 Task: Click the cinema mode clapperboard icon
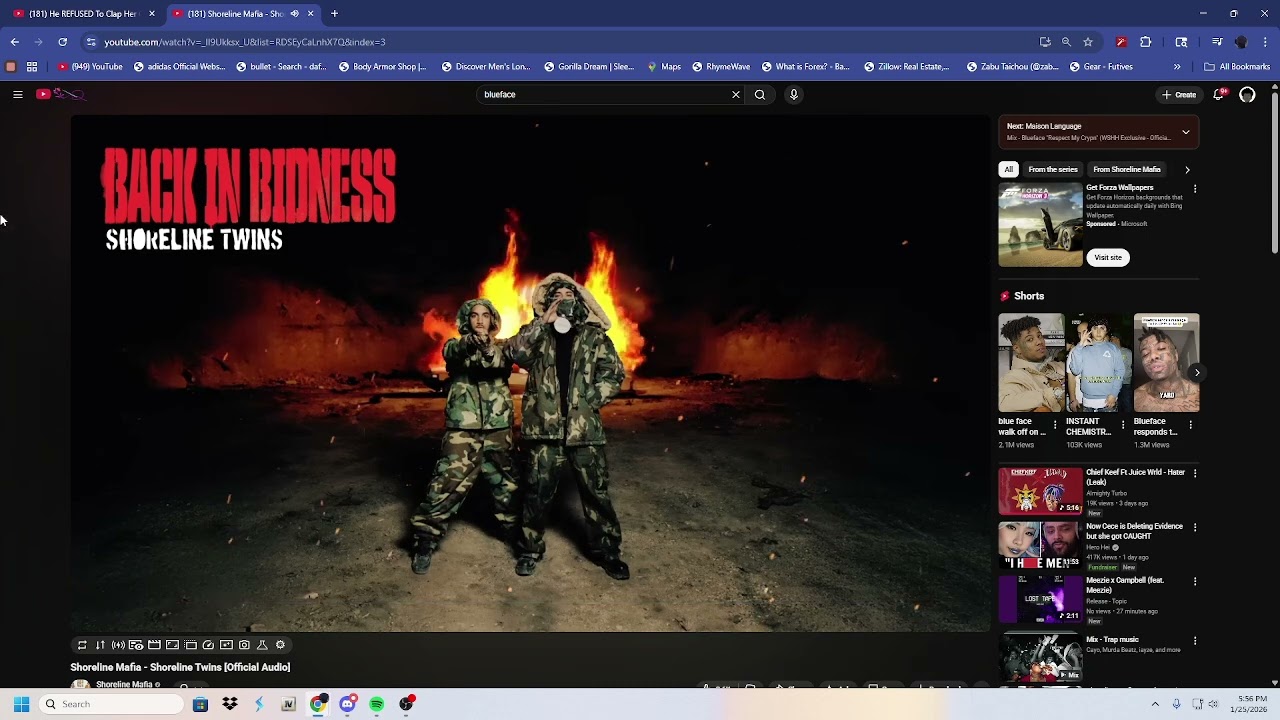pyautogui.click(x=154, y=645)
